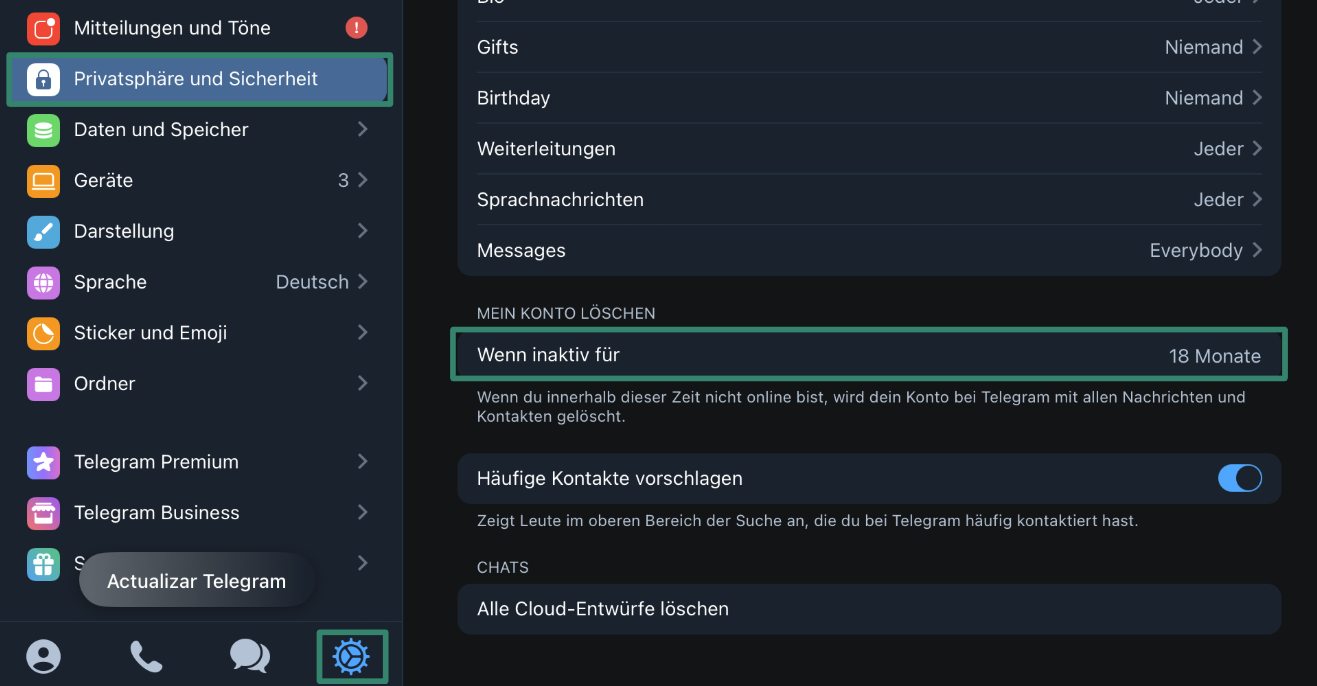Click Alle Cloud-Entwürfe löschen
The height and width of the screenshot is (686, 1317).
tap(602, 609)
